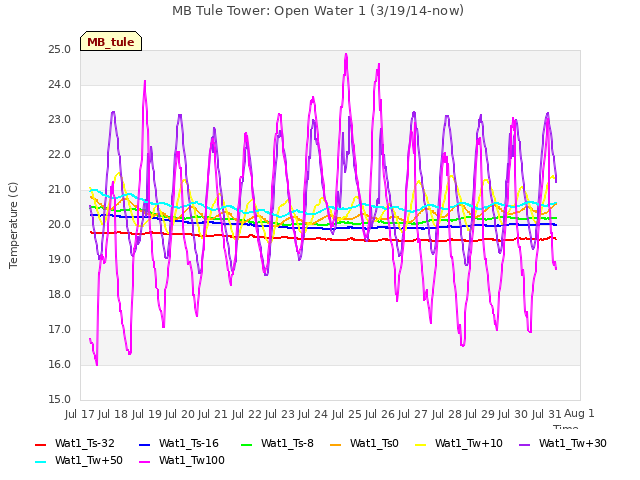This screenshot has height=480, width=640.
Task: Click the 22.0 y-axis tick label
Action: 60,155
